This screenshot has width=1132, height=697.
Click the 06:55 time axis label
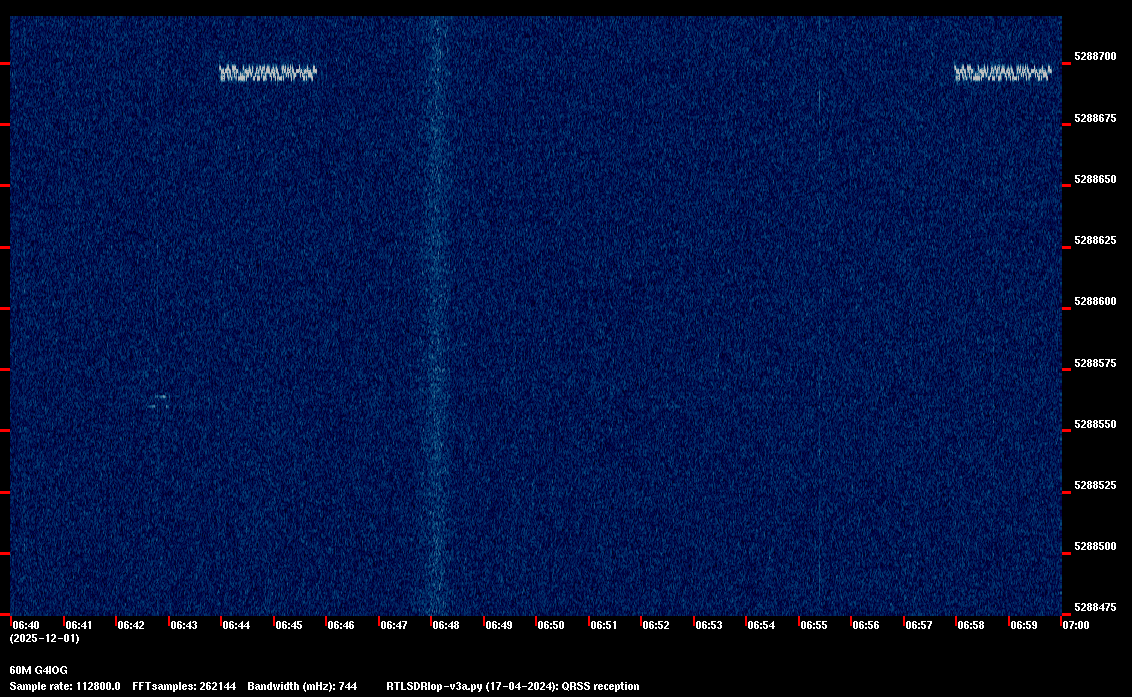click(814, 625)
